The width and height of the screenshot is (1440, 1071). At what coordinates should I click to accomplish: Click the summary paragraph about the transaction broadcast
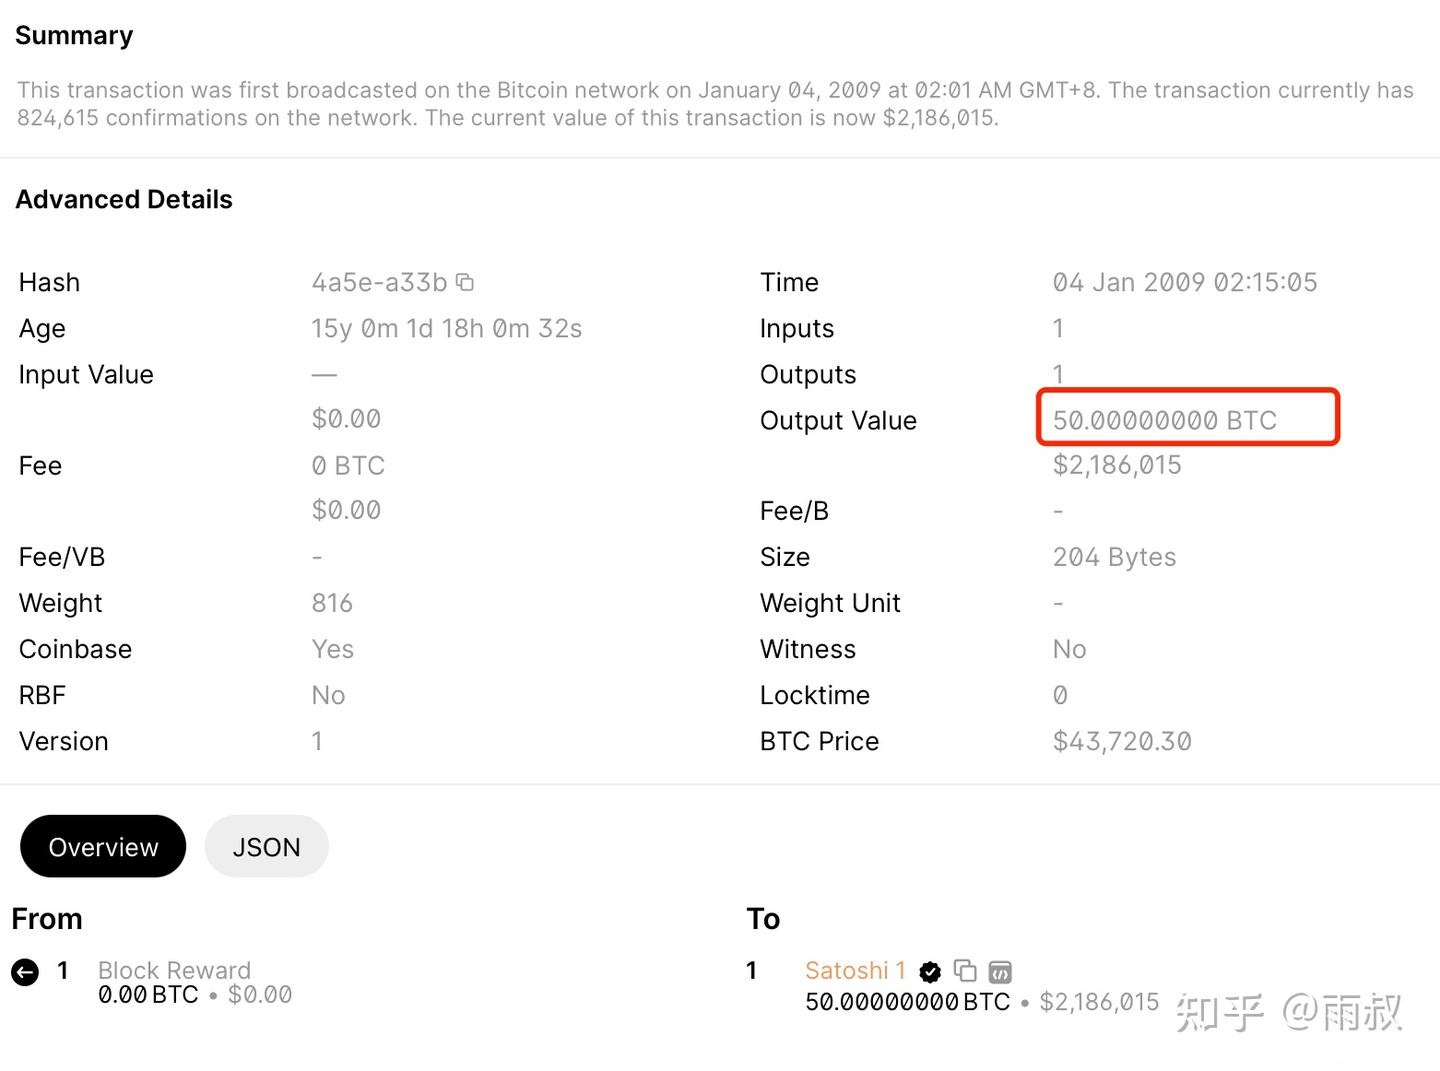coord(715,104)
